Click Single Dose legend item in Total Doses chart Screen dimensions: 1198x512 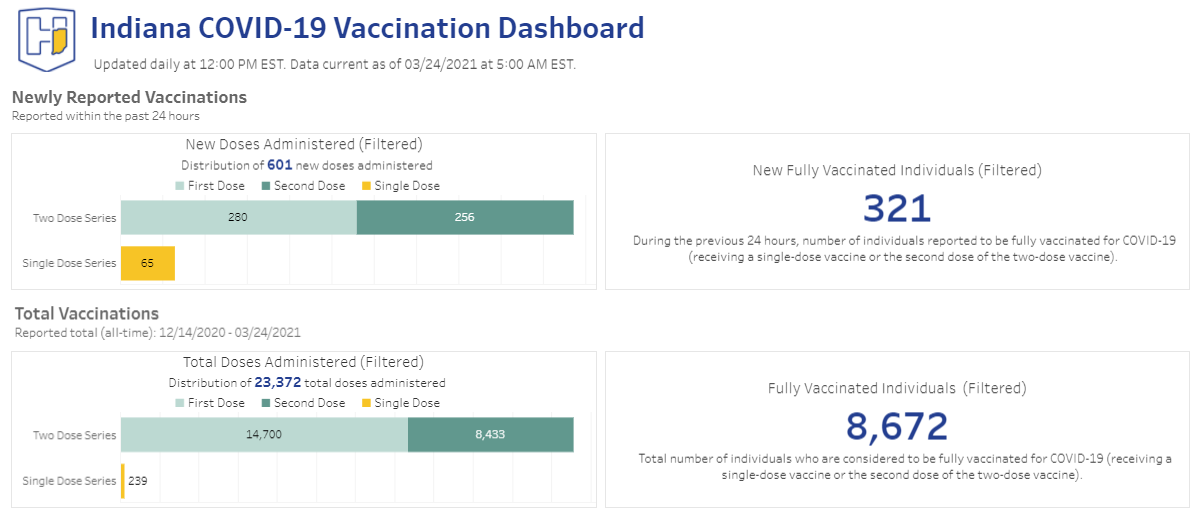click(401, 403)
